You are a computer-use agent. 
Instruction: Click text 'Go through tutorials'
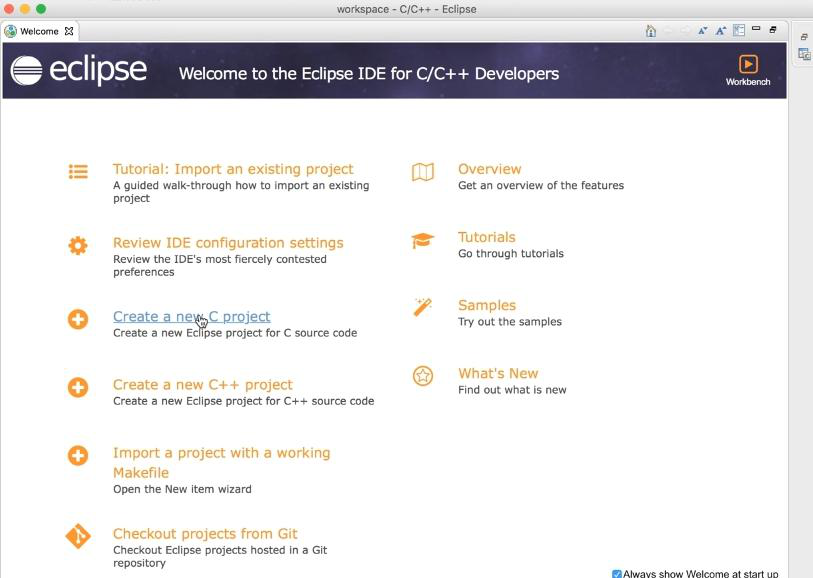point(511,253)
